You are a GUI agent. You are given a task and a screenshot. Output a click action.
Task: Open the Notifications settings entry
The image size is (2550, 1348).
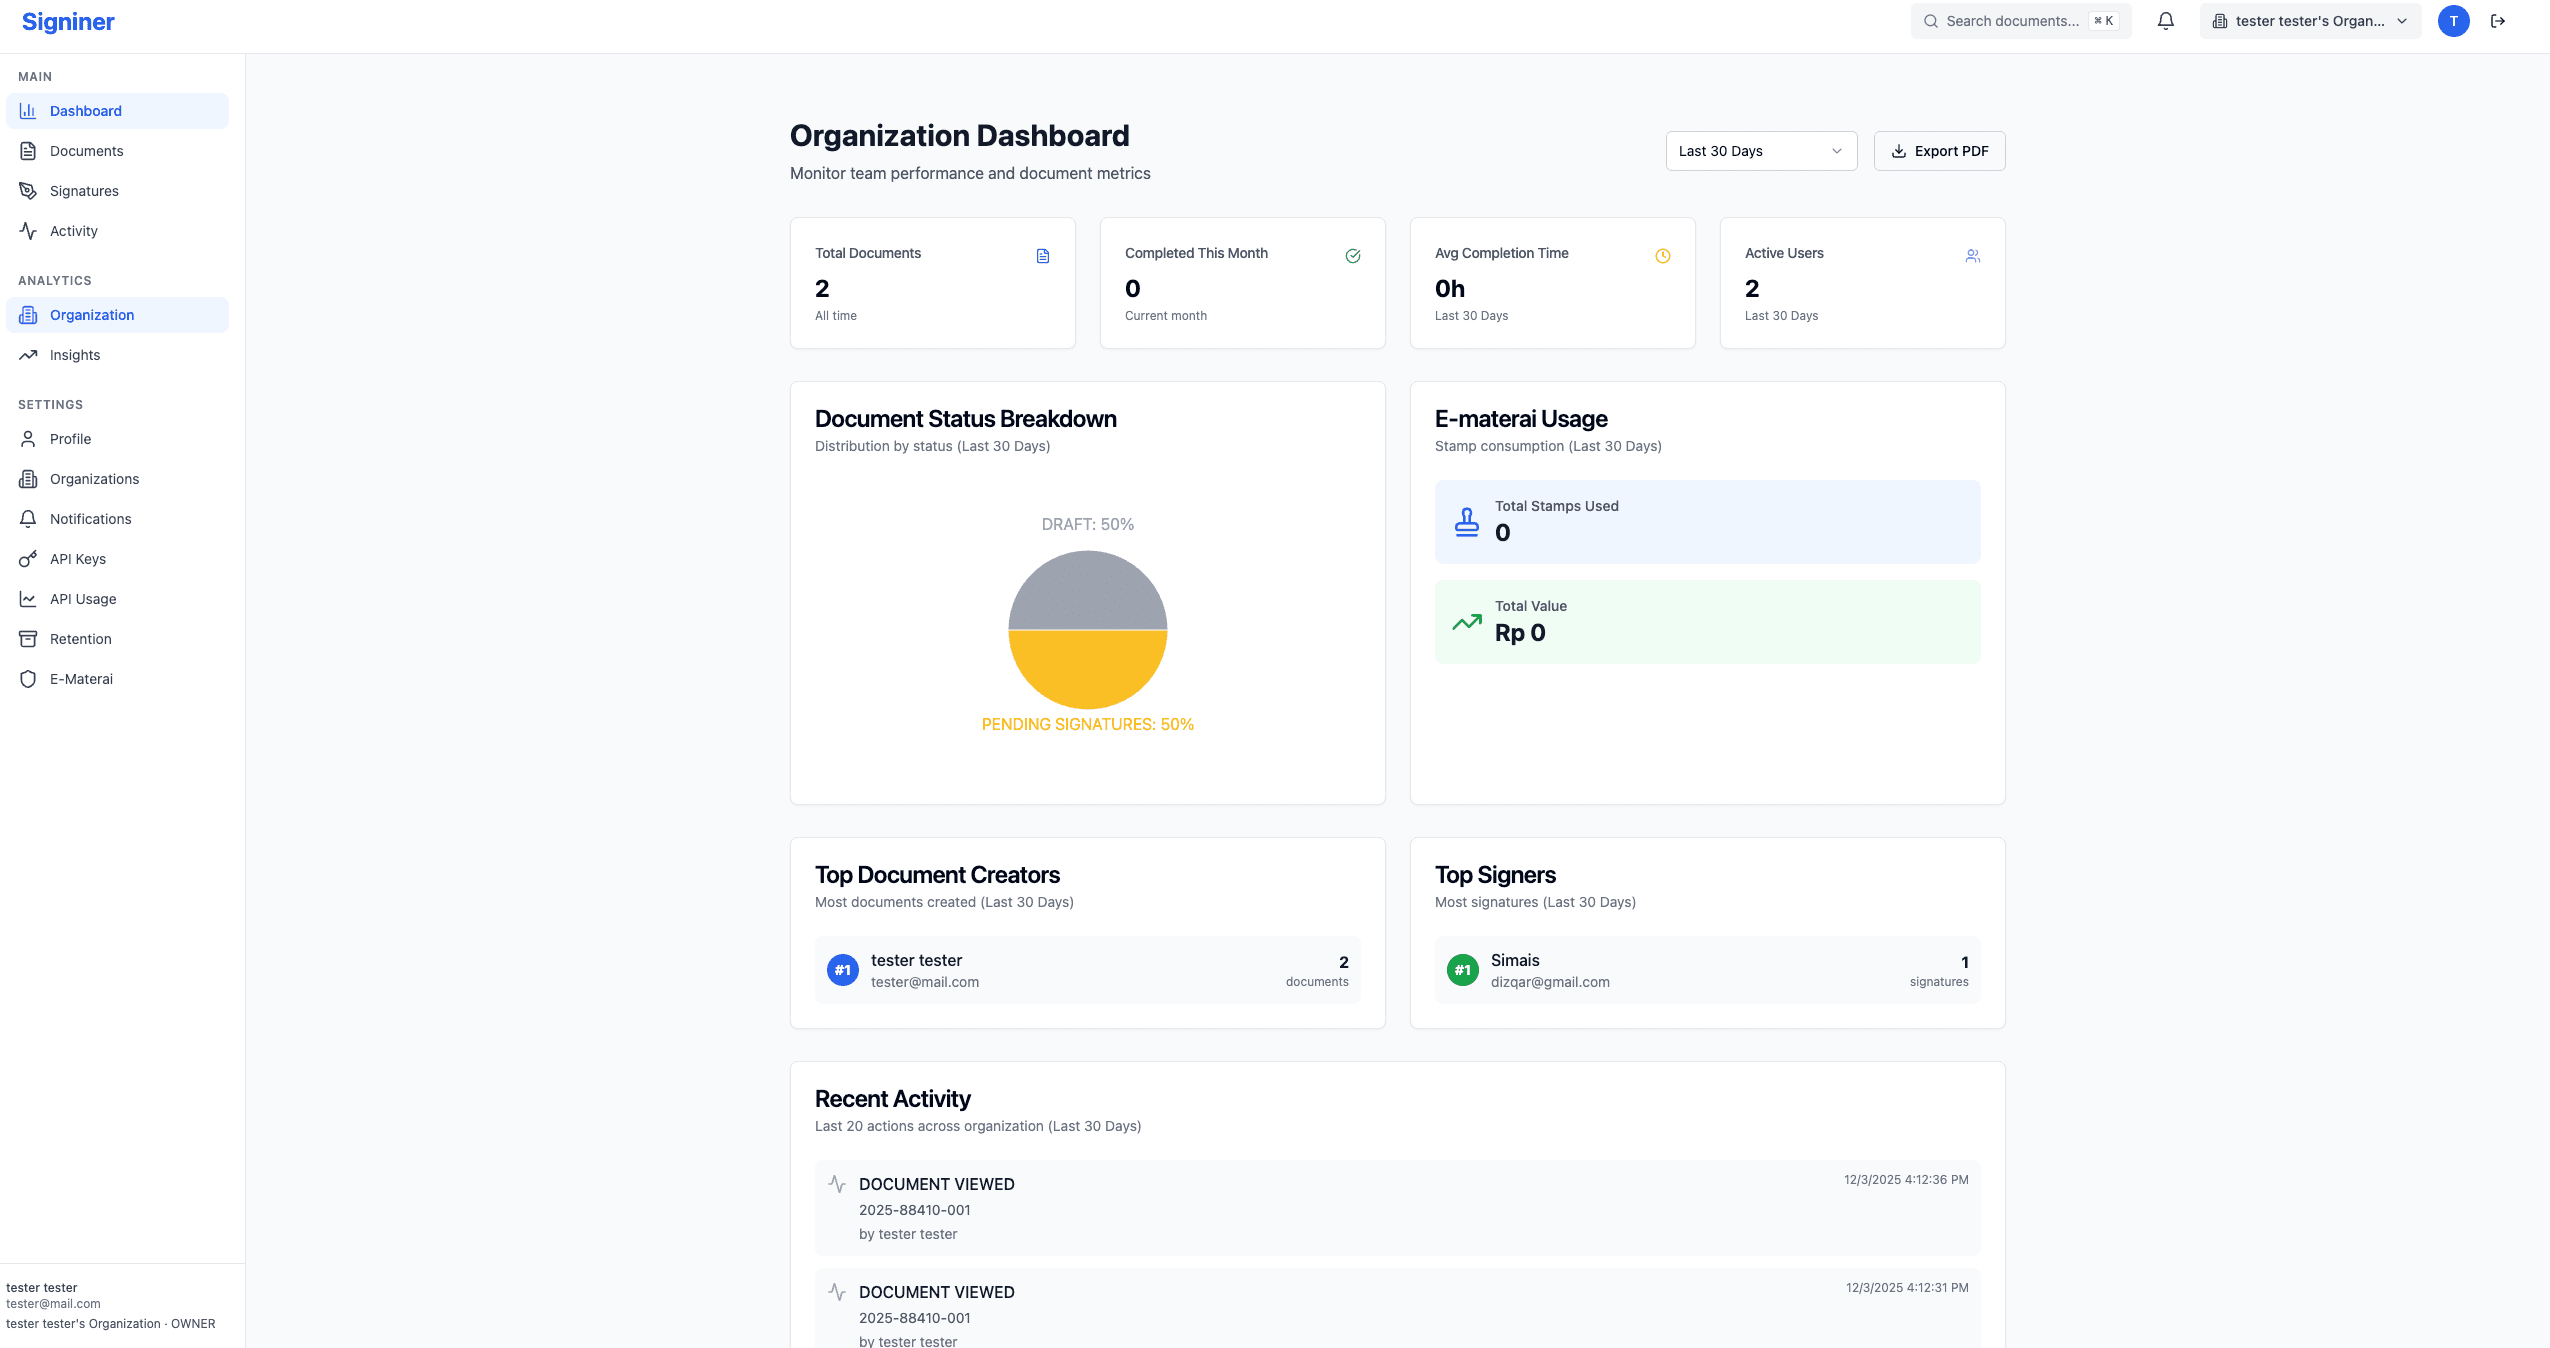[90, 518]
